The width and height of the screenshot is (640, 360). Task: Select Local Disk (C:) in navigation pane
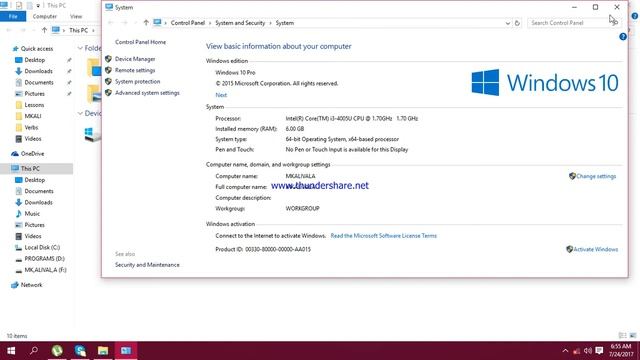tap(42, 248)
